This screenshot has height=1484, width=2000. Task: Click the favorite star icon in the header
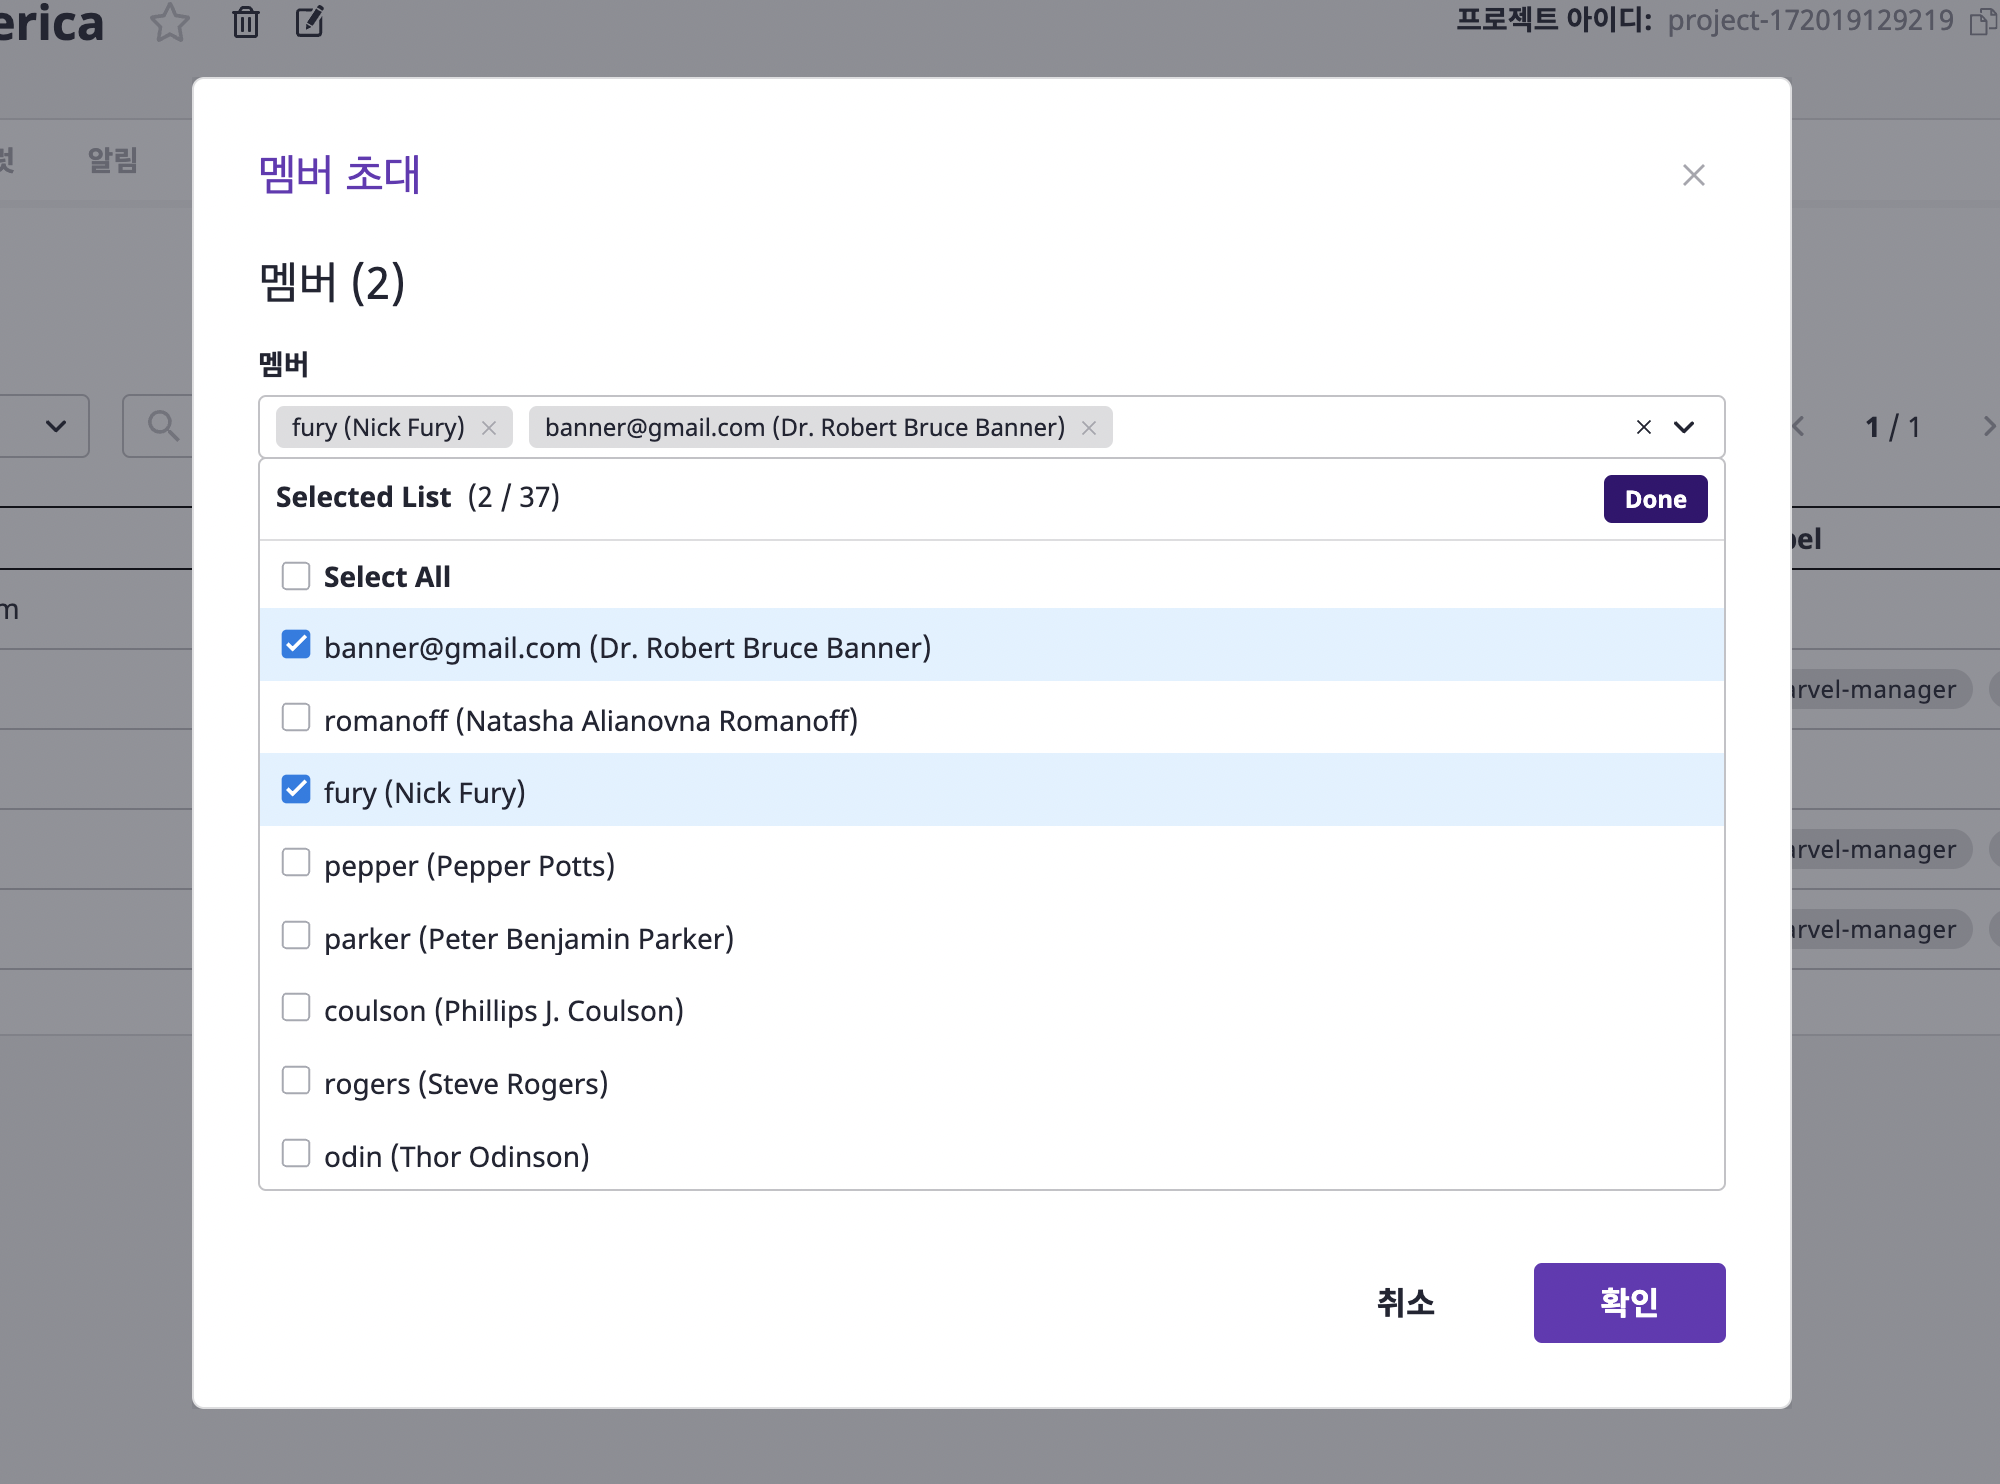click(169, 21)
